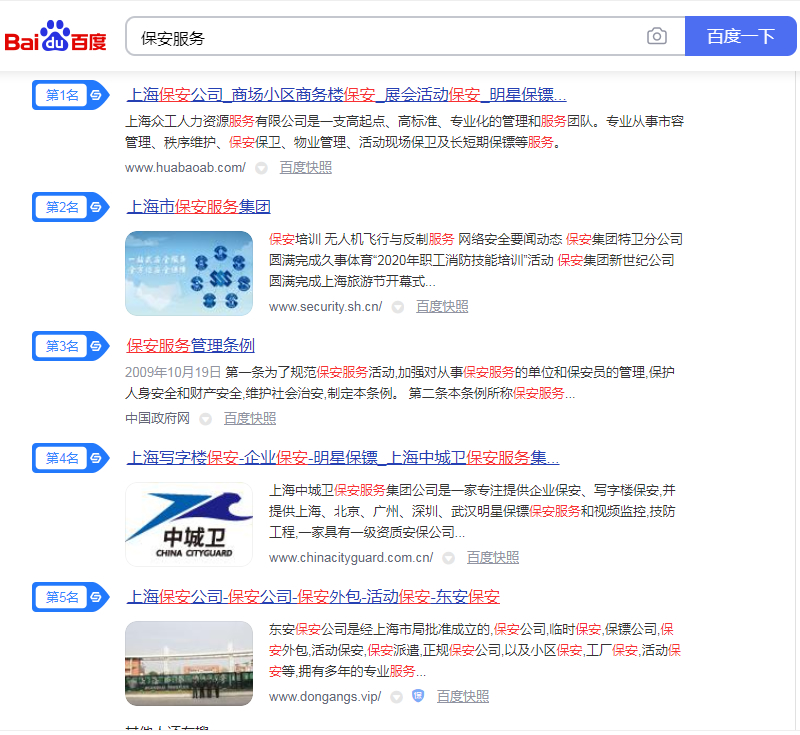Expand dropdown arrow next to 中国政府网
The image size is (800, 735).
tap(206, 420)
